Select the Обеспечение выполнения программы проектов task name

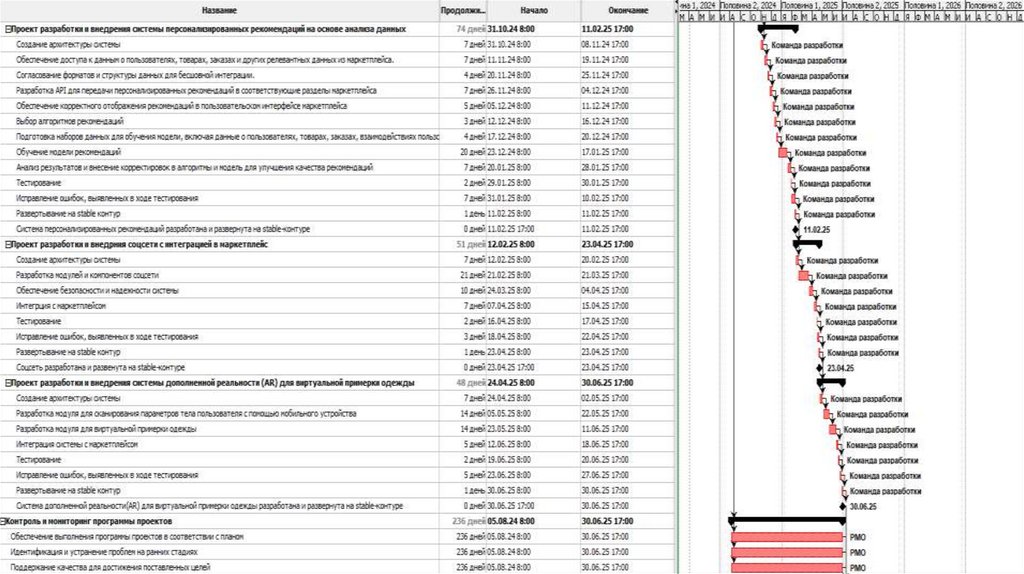click(x=127, y=537)
